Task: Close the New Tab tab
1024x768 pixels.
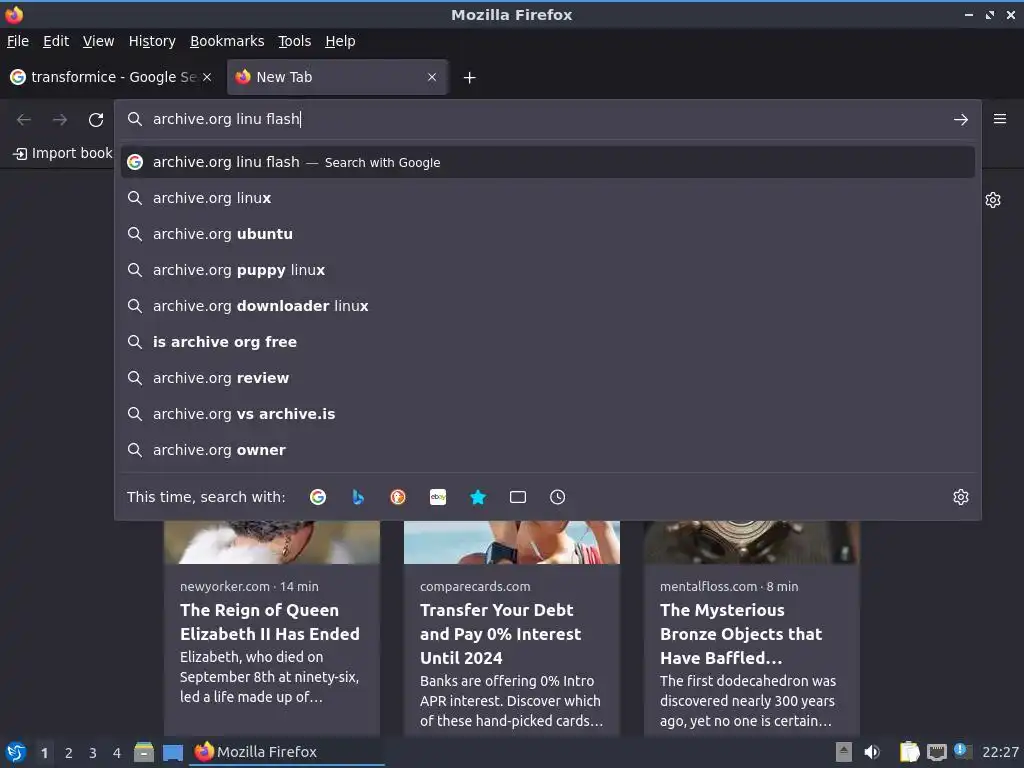Action: click(x=432, y=77)
